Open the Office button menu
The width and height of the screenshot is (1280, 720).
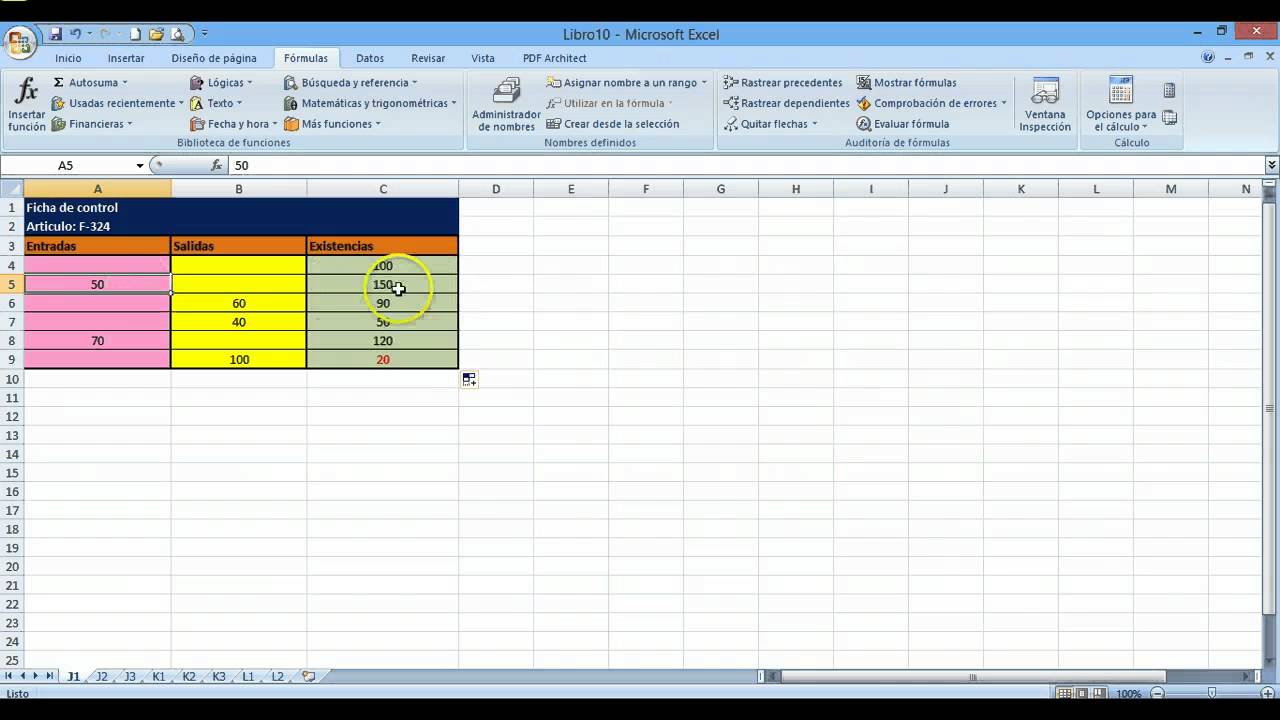[20, 43]
